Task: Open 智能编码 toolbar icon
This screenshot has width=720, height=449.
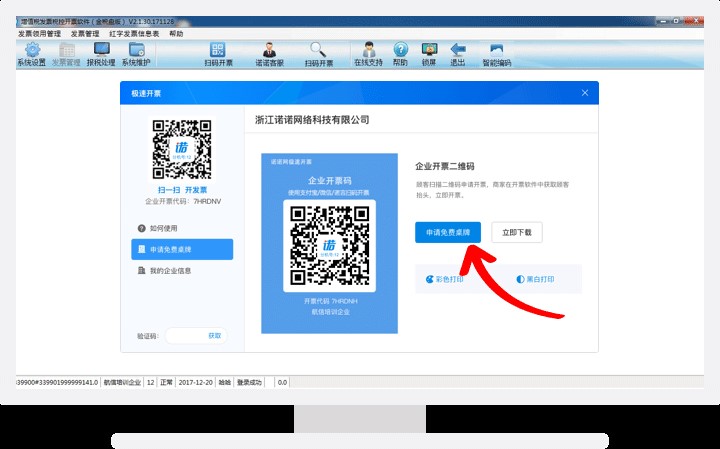Action: pyautogui.click(x=496, y=50)
